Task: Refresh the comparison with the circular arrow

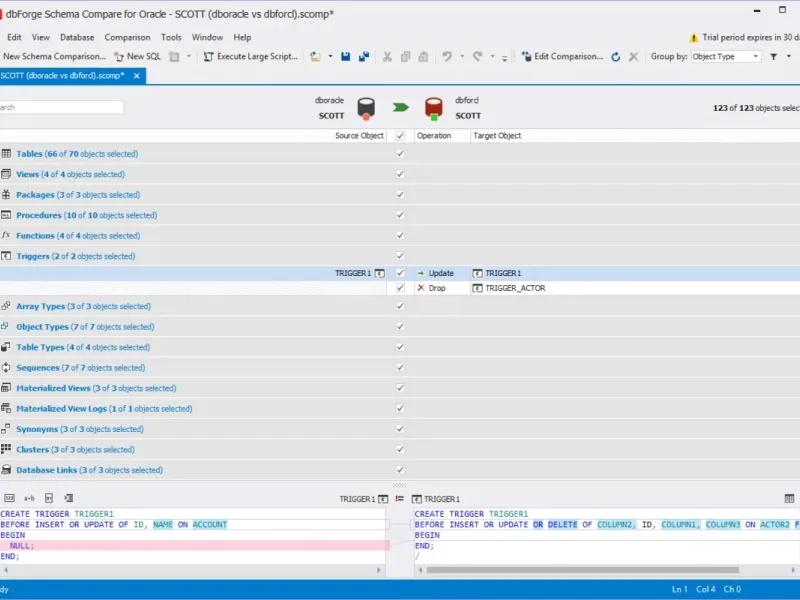Action: (616, 57)
